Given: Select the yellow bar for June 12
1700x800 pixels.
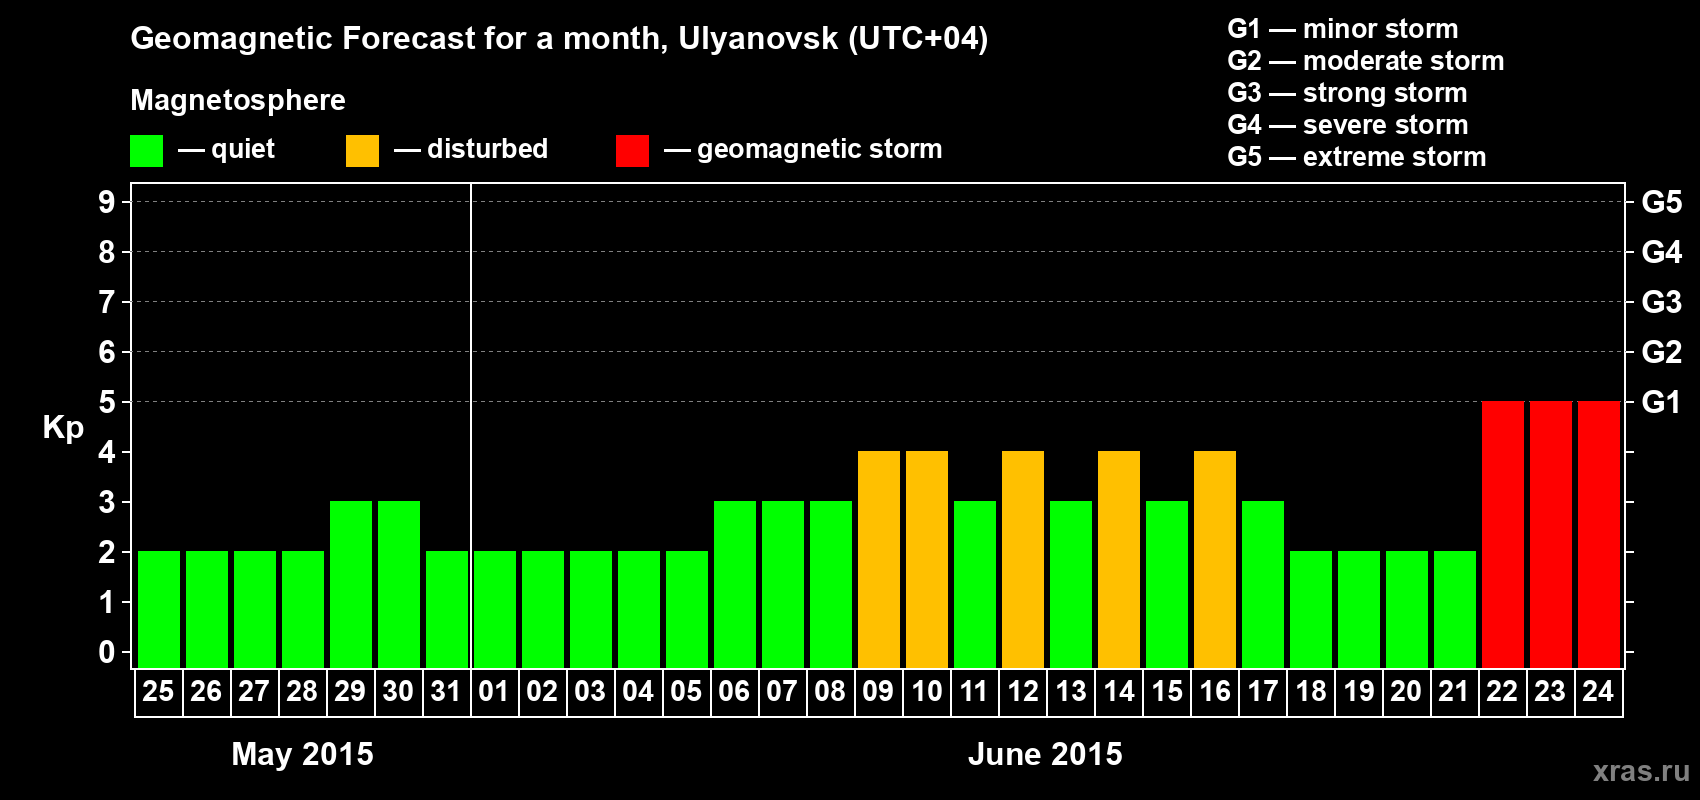Looking at the screenshot, I should [1023, 559].
